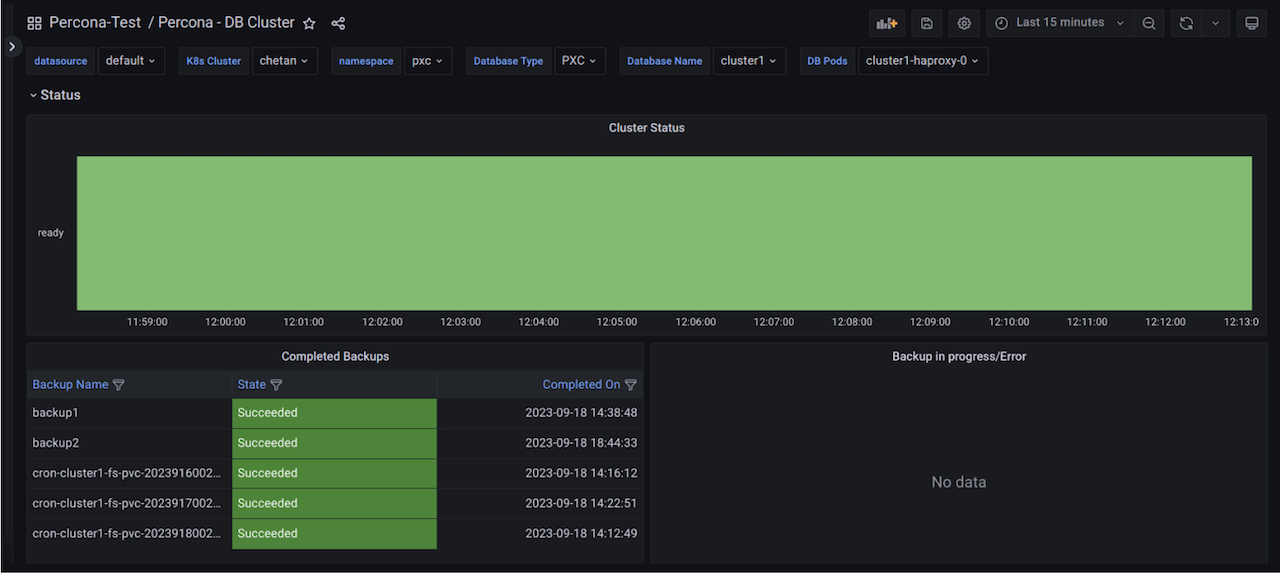Open the refresh interval dropdown arrow
Viewport: 1280px width, 573px height.
coord(1215,23)
